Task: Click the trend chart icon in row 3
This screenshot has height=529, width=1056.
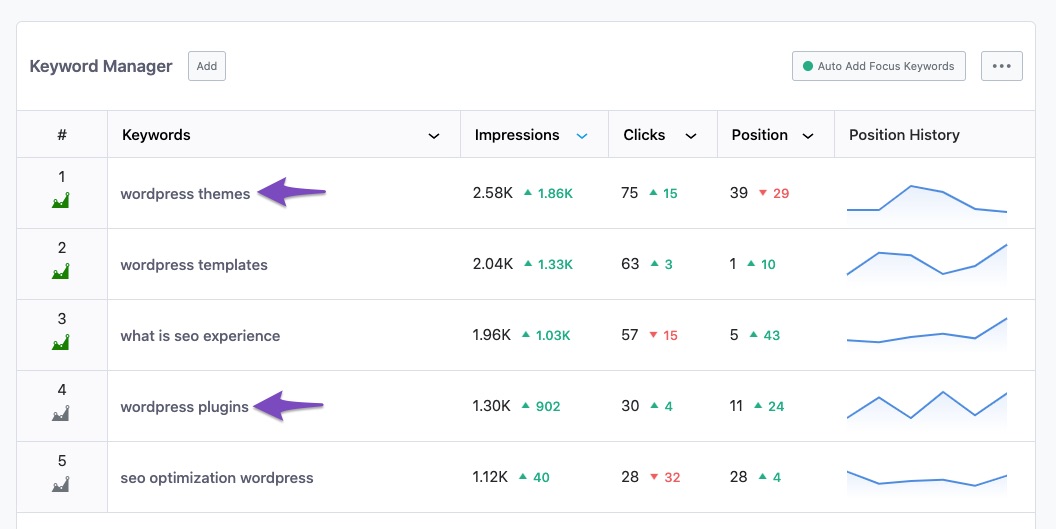Action: (62, 343)
